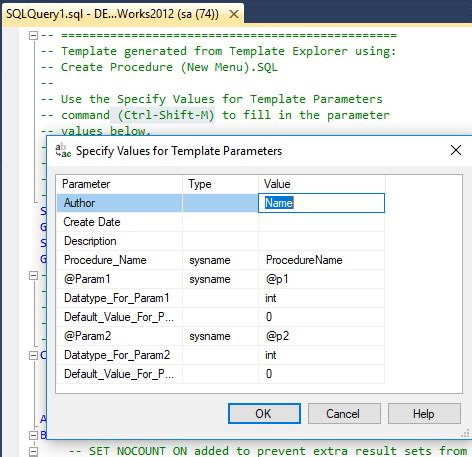Select the Description parameter row

point(220,241)
